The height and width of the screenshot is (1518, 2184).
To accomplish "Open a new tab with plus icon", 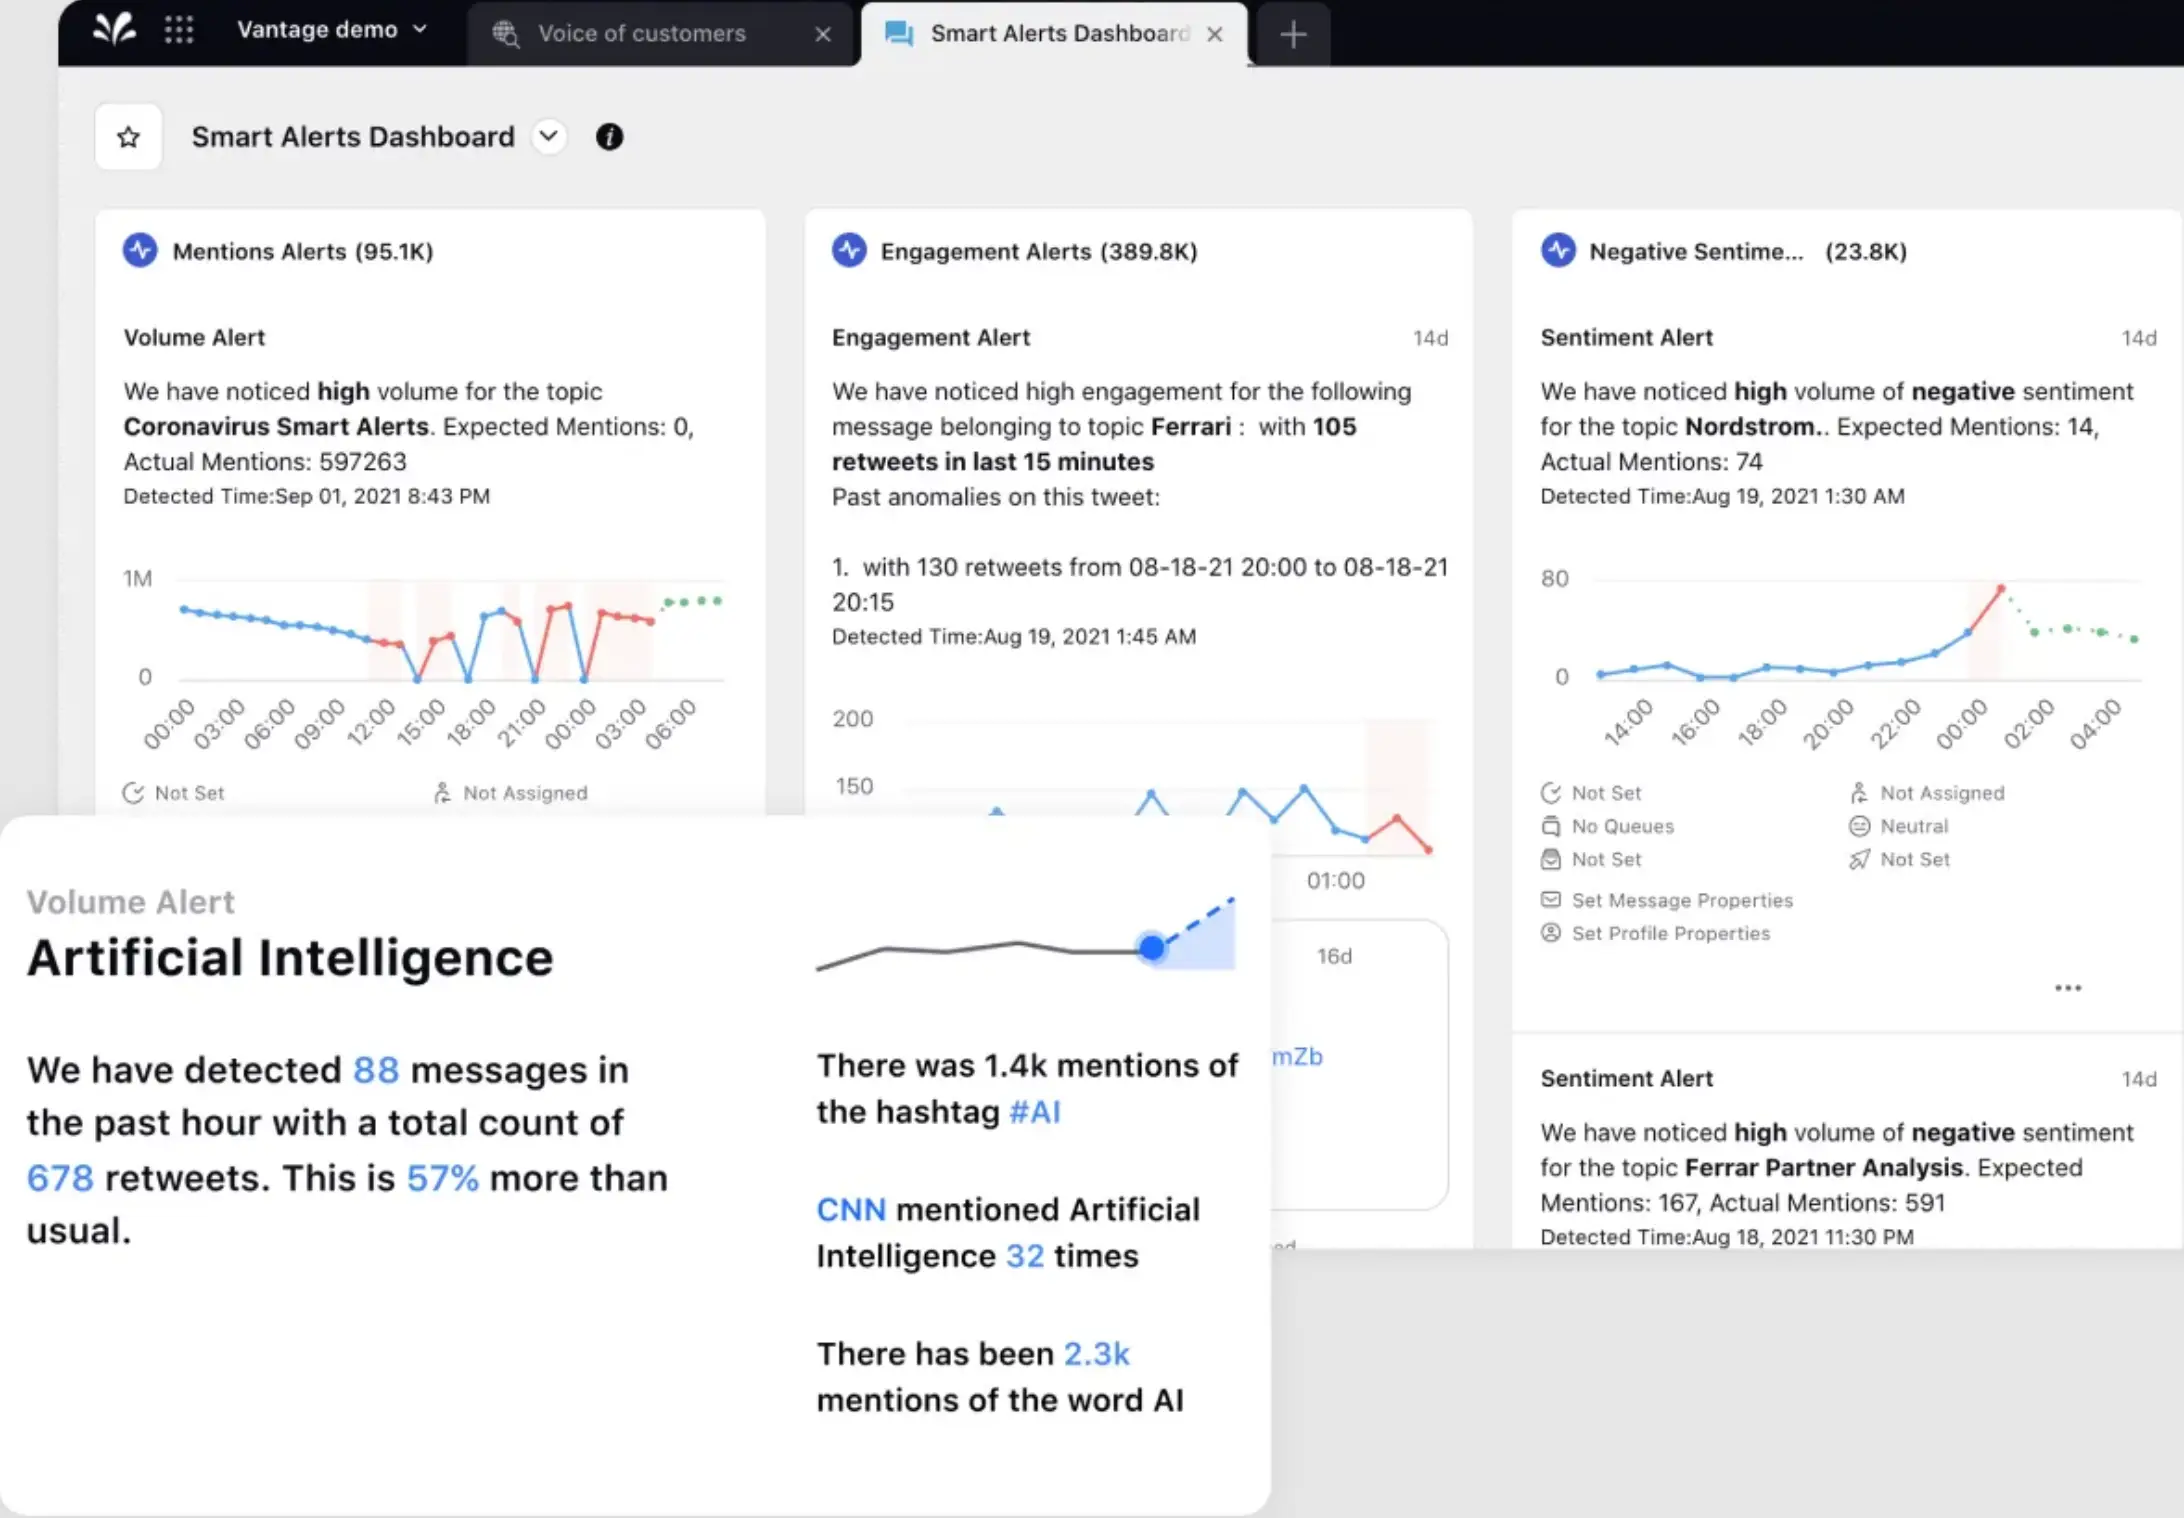I will 1293,34.
